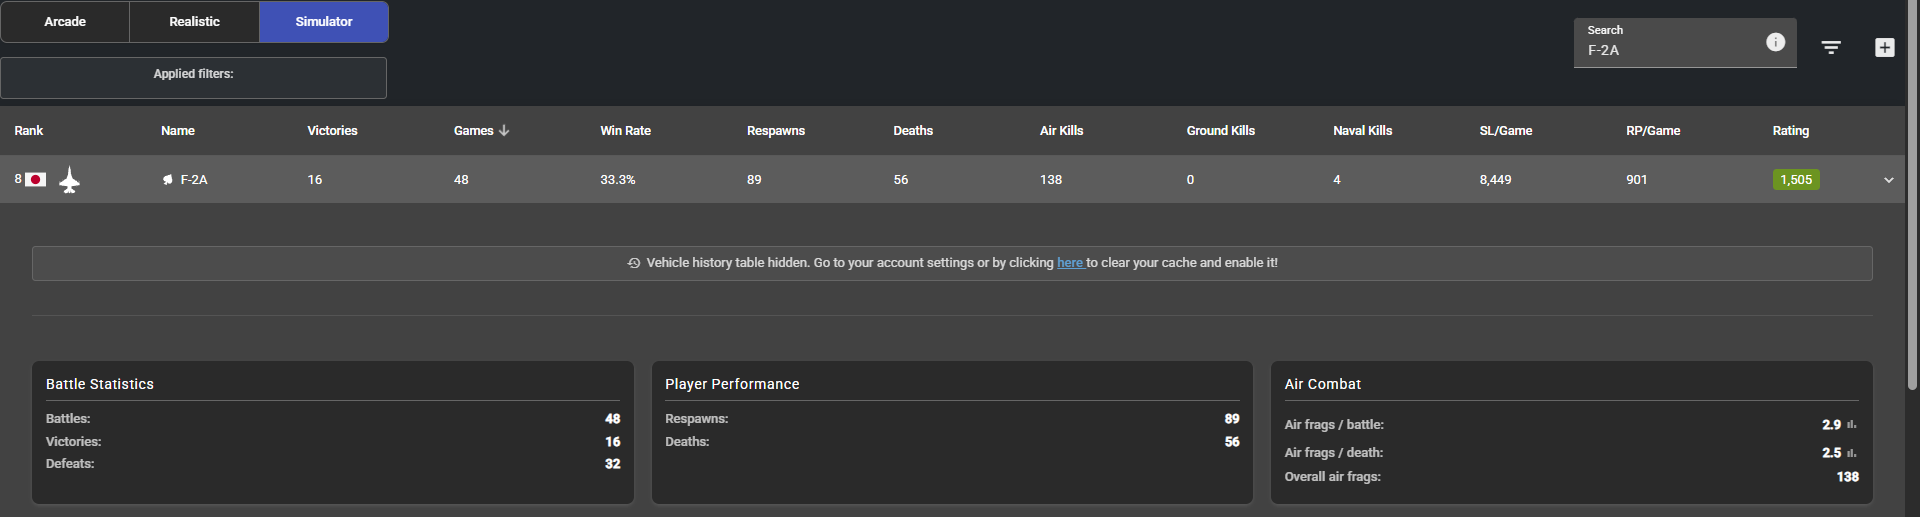The width and height of the screenshot is (1920, 517).
Task: Open the filter list icon
Action: click(x=1831, y=48)
